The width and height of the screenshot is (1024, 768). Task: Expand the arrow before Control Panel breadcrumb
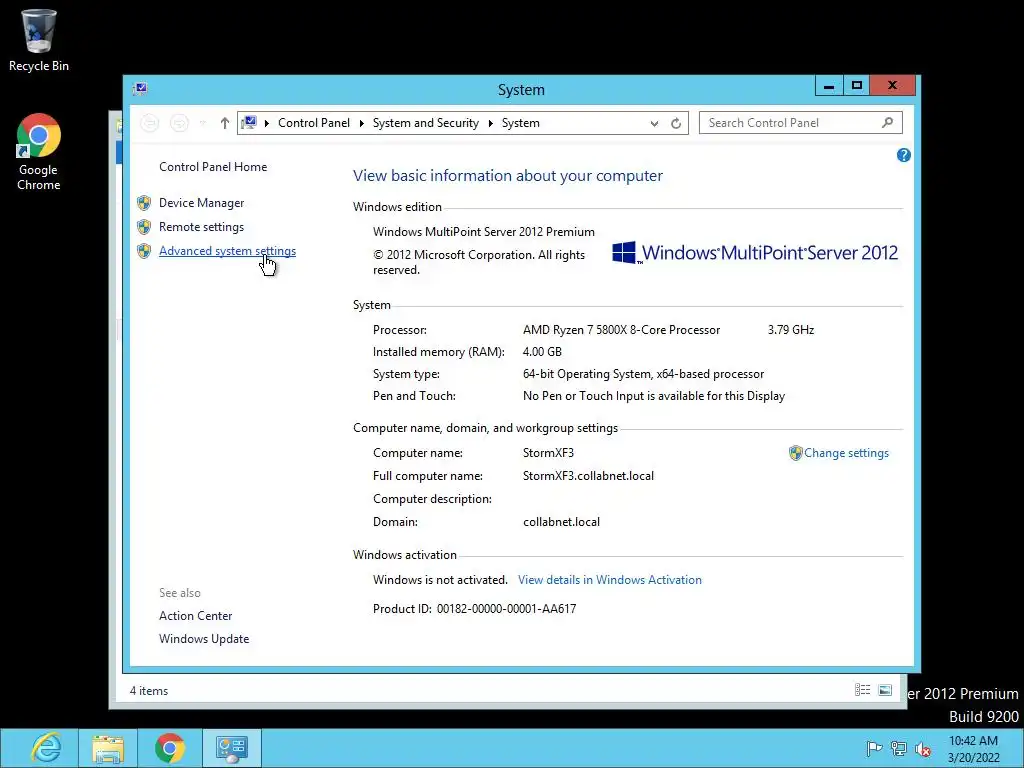[266, 123]
